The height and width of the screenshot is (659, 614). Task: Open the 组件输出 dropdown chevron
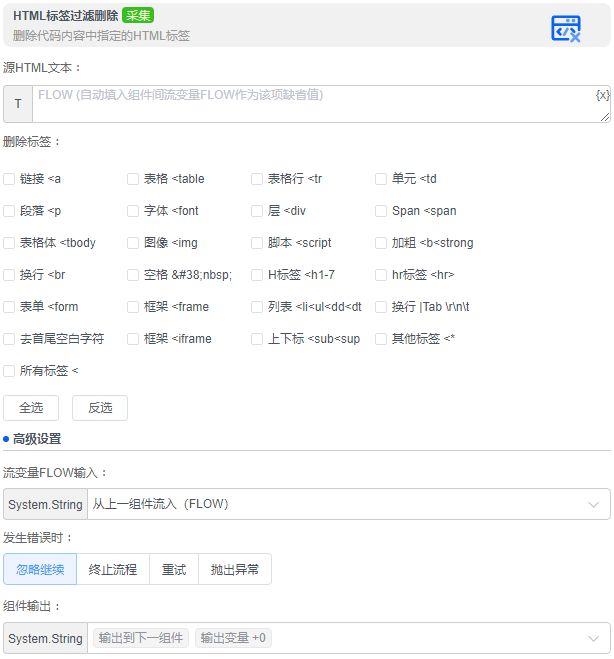coord(593,639)
